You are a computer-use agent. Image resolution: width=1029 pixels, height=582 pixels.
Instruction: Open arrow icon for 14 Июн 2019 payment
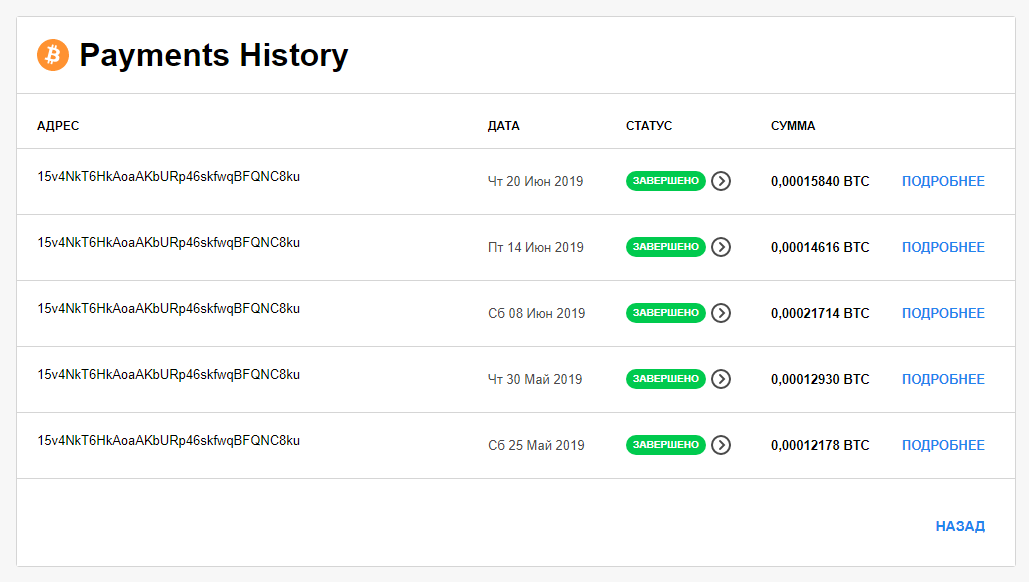pyautogui.click(x=721, y=247)
